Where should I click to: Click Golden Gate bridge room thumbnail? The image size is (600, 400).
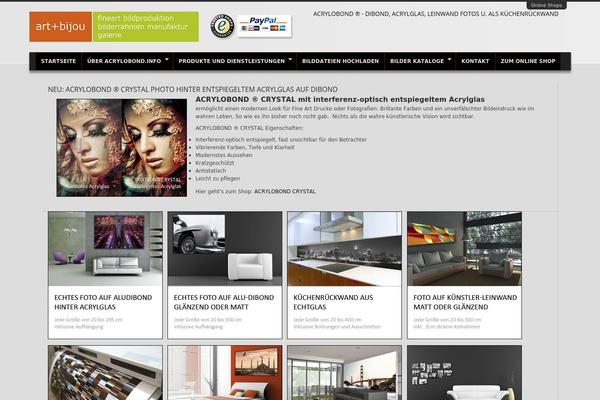(344, 373)
